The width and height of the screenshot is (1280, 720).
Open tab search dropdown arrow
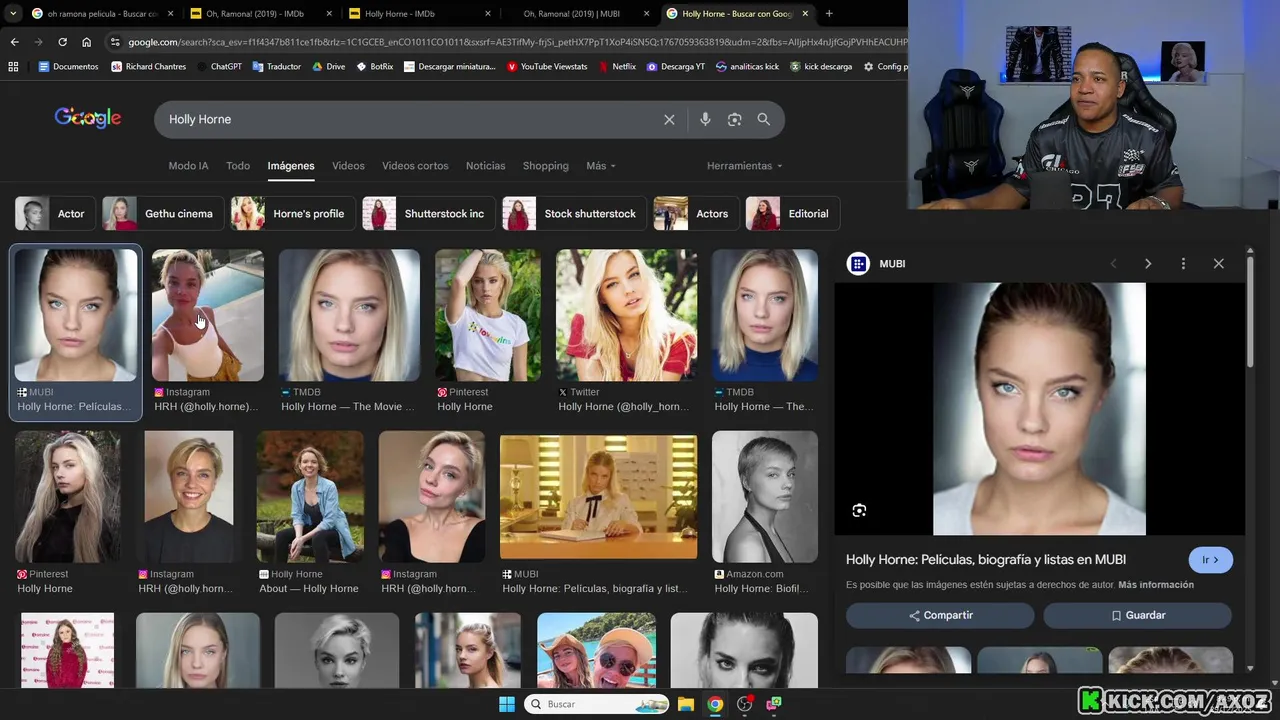tap(12, 14)
